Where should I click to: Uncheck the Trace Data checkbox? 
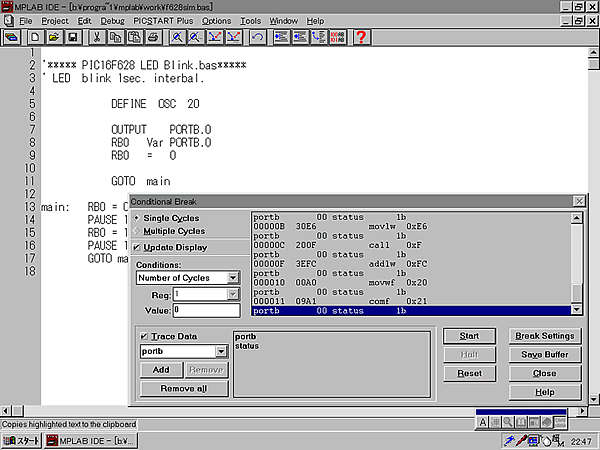point(144,336)
